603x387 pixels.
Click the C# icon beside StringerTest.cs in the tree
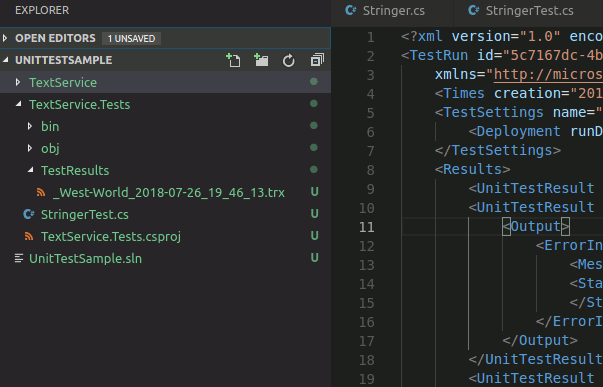pos(29,214)
